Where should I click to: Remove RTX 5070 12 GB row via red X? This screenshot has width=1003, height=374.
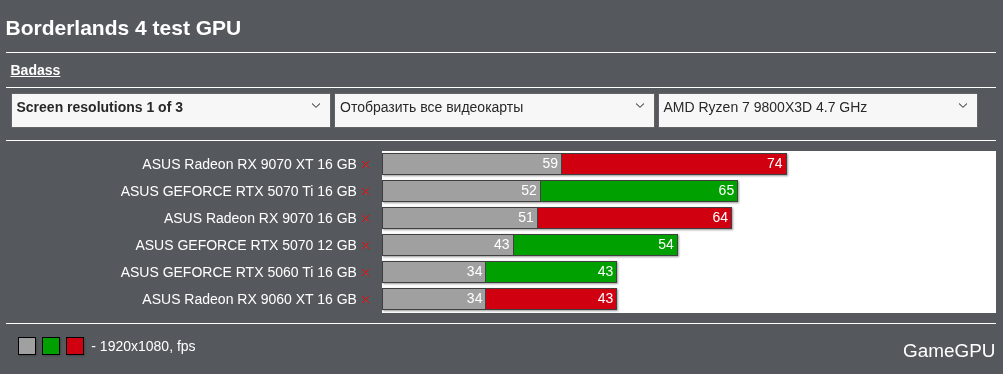(365, 245)
